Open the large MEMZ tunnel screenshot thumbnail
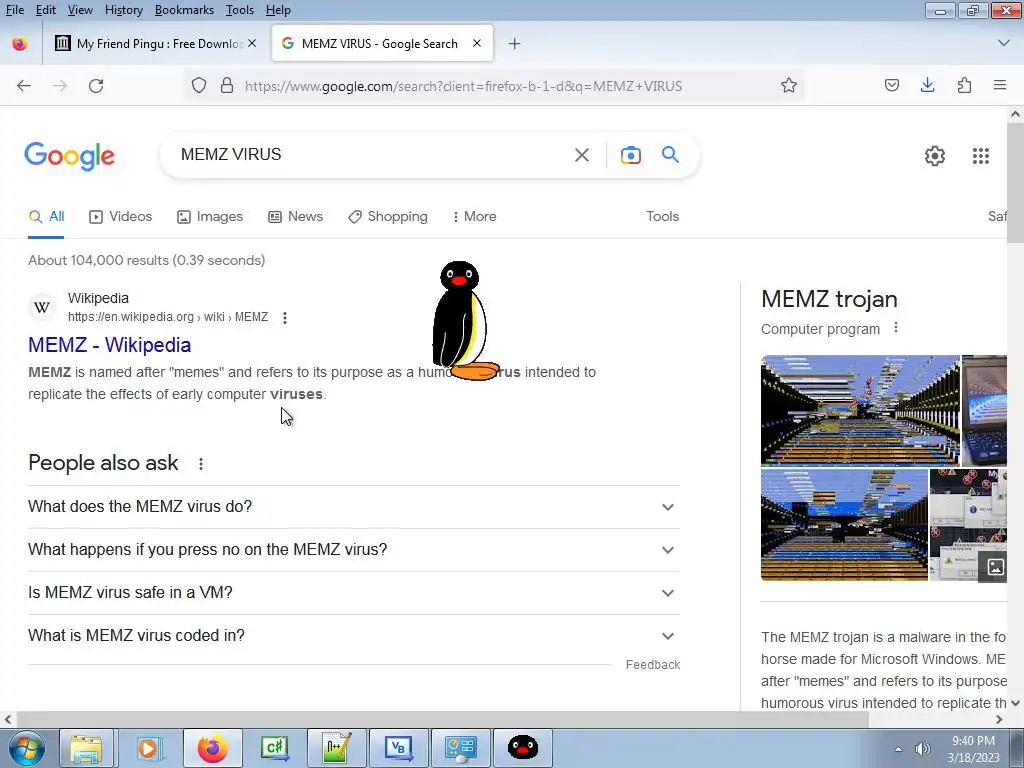The height and width of the screenshot is (768, 1024). 860,410
